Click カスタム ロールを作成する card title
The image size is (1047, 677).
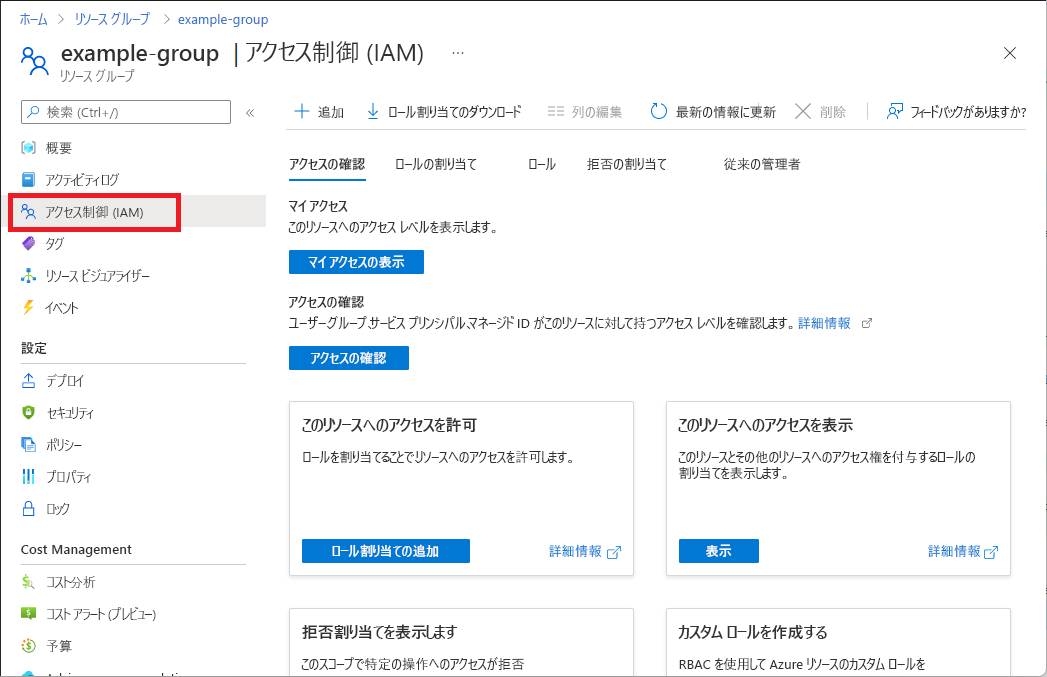tap(753, 632)
